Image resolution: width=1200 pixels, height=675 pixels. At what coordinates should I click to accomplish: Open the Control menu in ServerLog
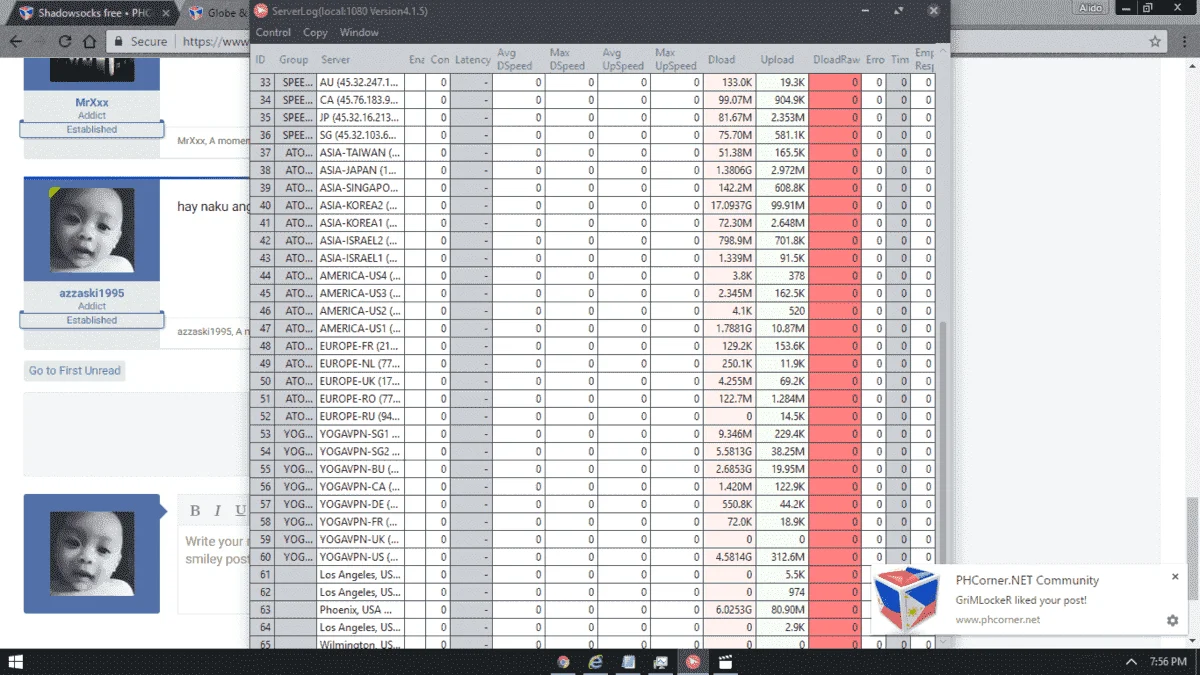pos(273,32)
